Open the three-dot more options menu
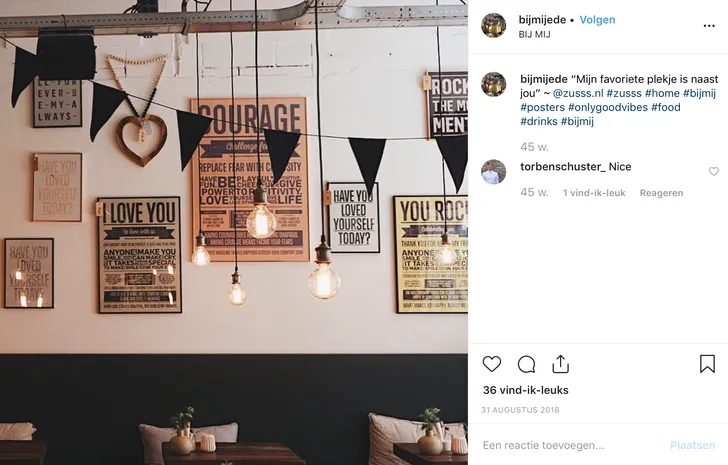This screenshot has height=465, width=728. point(709,26)
